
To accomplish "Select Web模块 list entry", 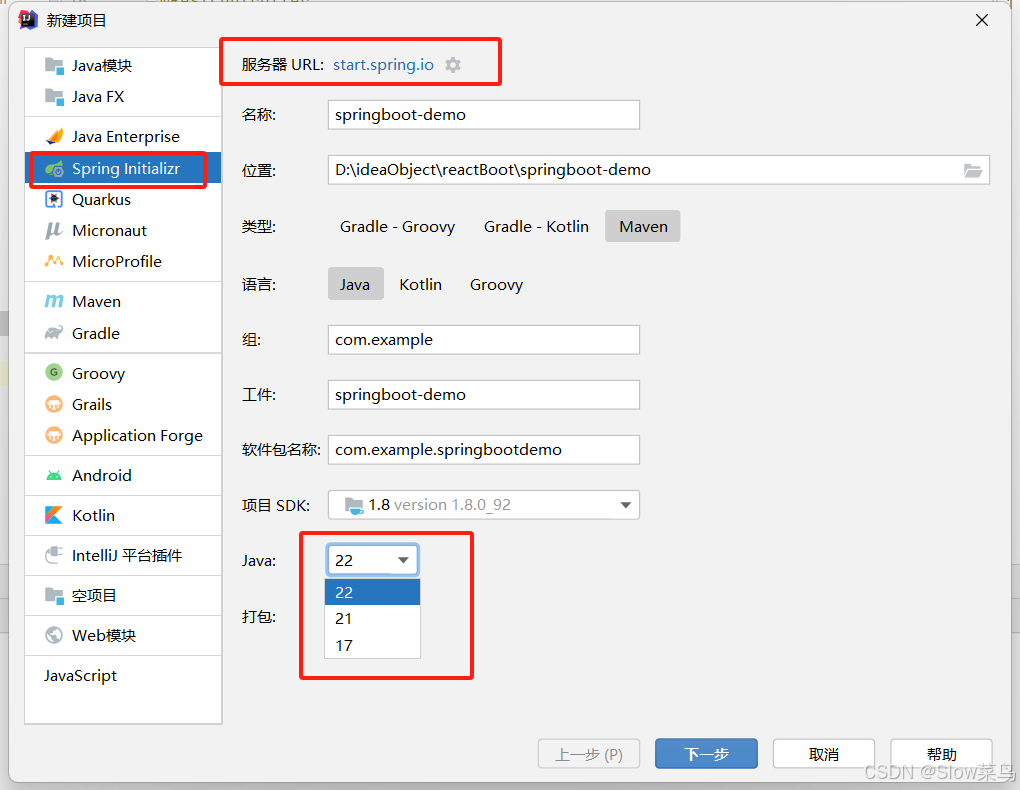I will [x=123, y=635].
